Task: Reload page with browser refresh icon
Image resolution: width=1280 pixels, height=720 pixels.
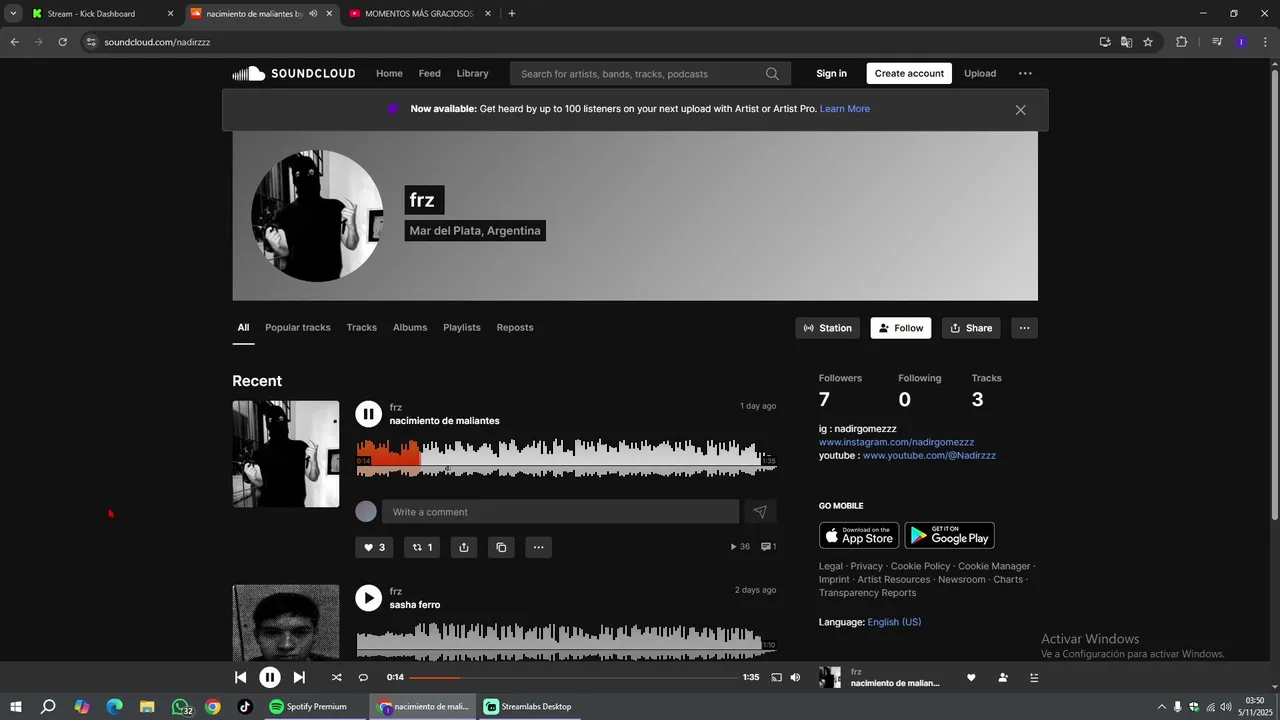Action: [62, 42]
